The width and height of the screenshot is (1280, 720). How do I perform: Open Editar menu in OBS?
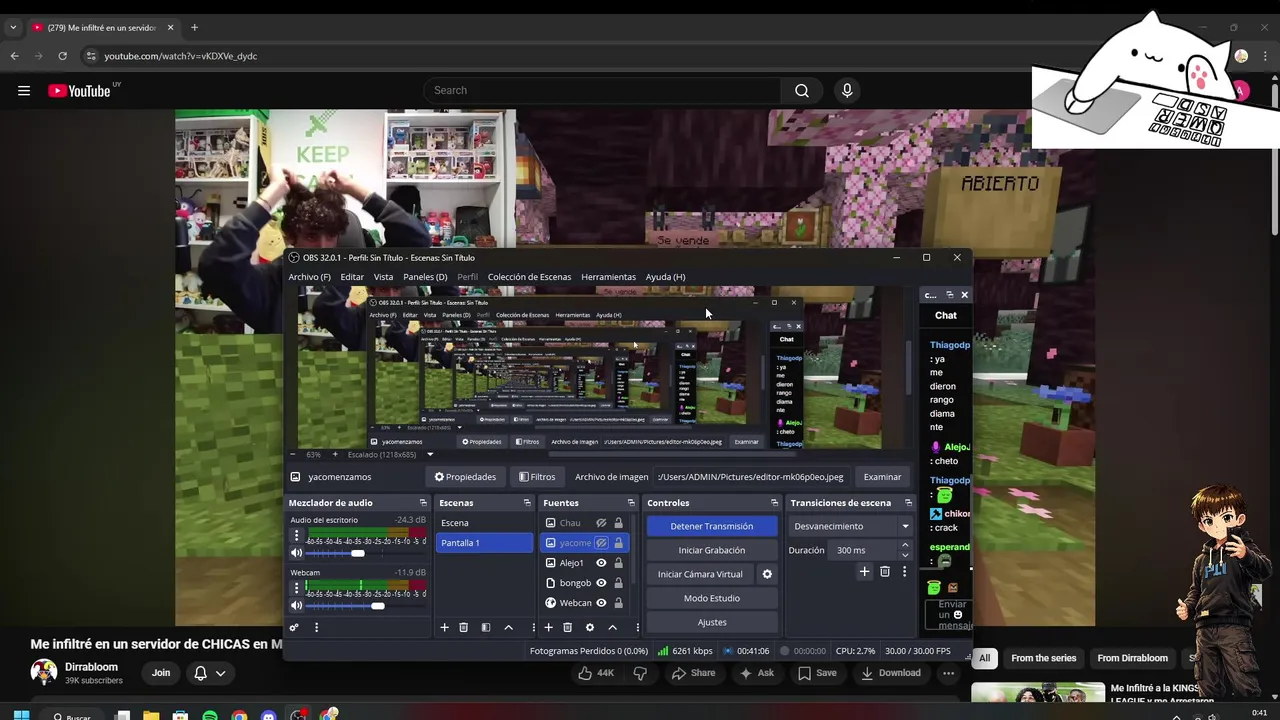pos(352,277)
